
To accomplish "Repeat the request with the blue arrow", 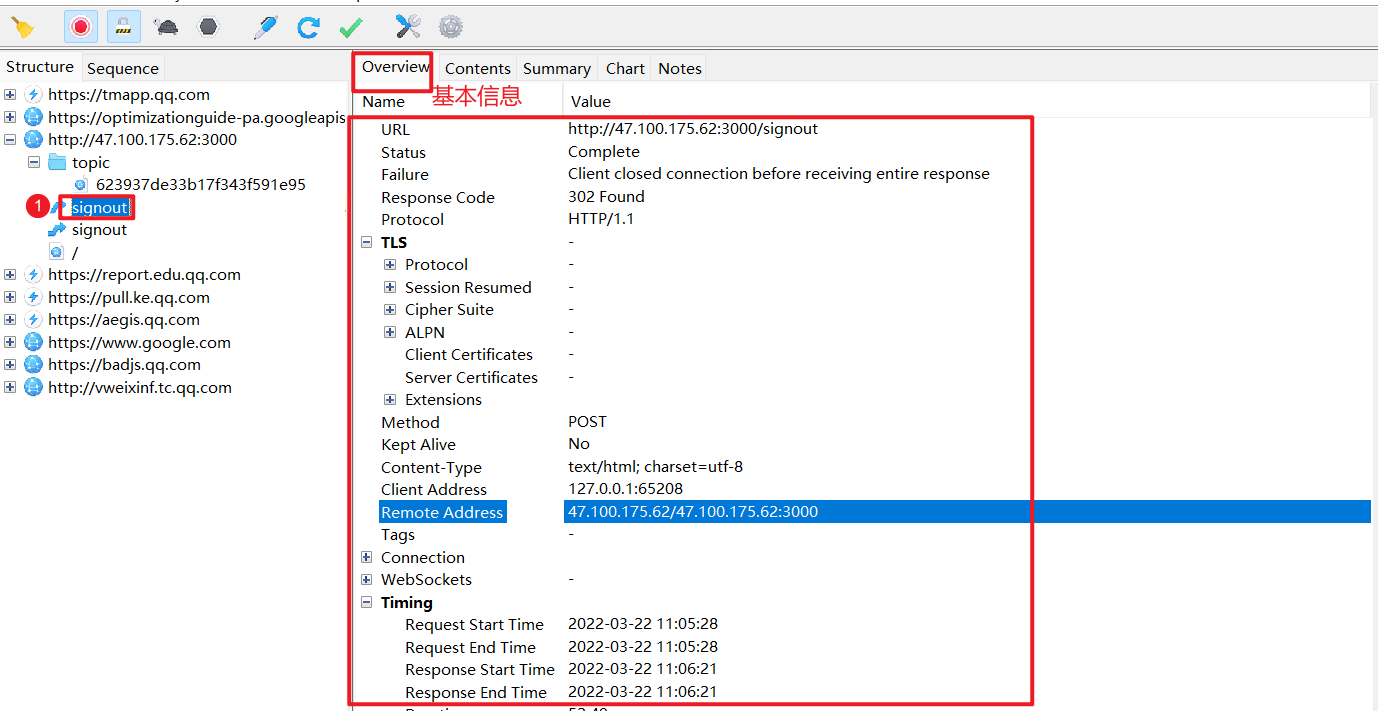I will pyautogui.click(x=308, y=27).
